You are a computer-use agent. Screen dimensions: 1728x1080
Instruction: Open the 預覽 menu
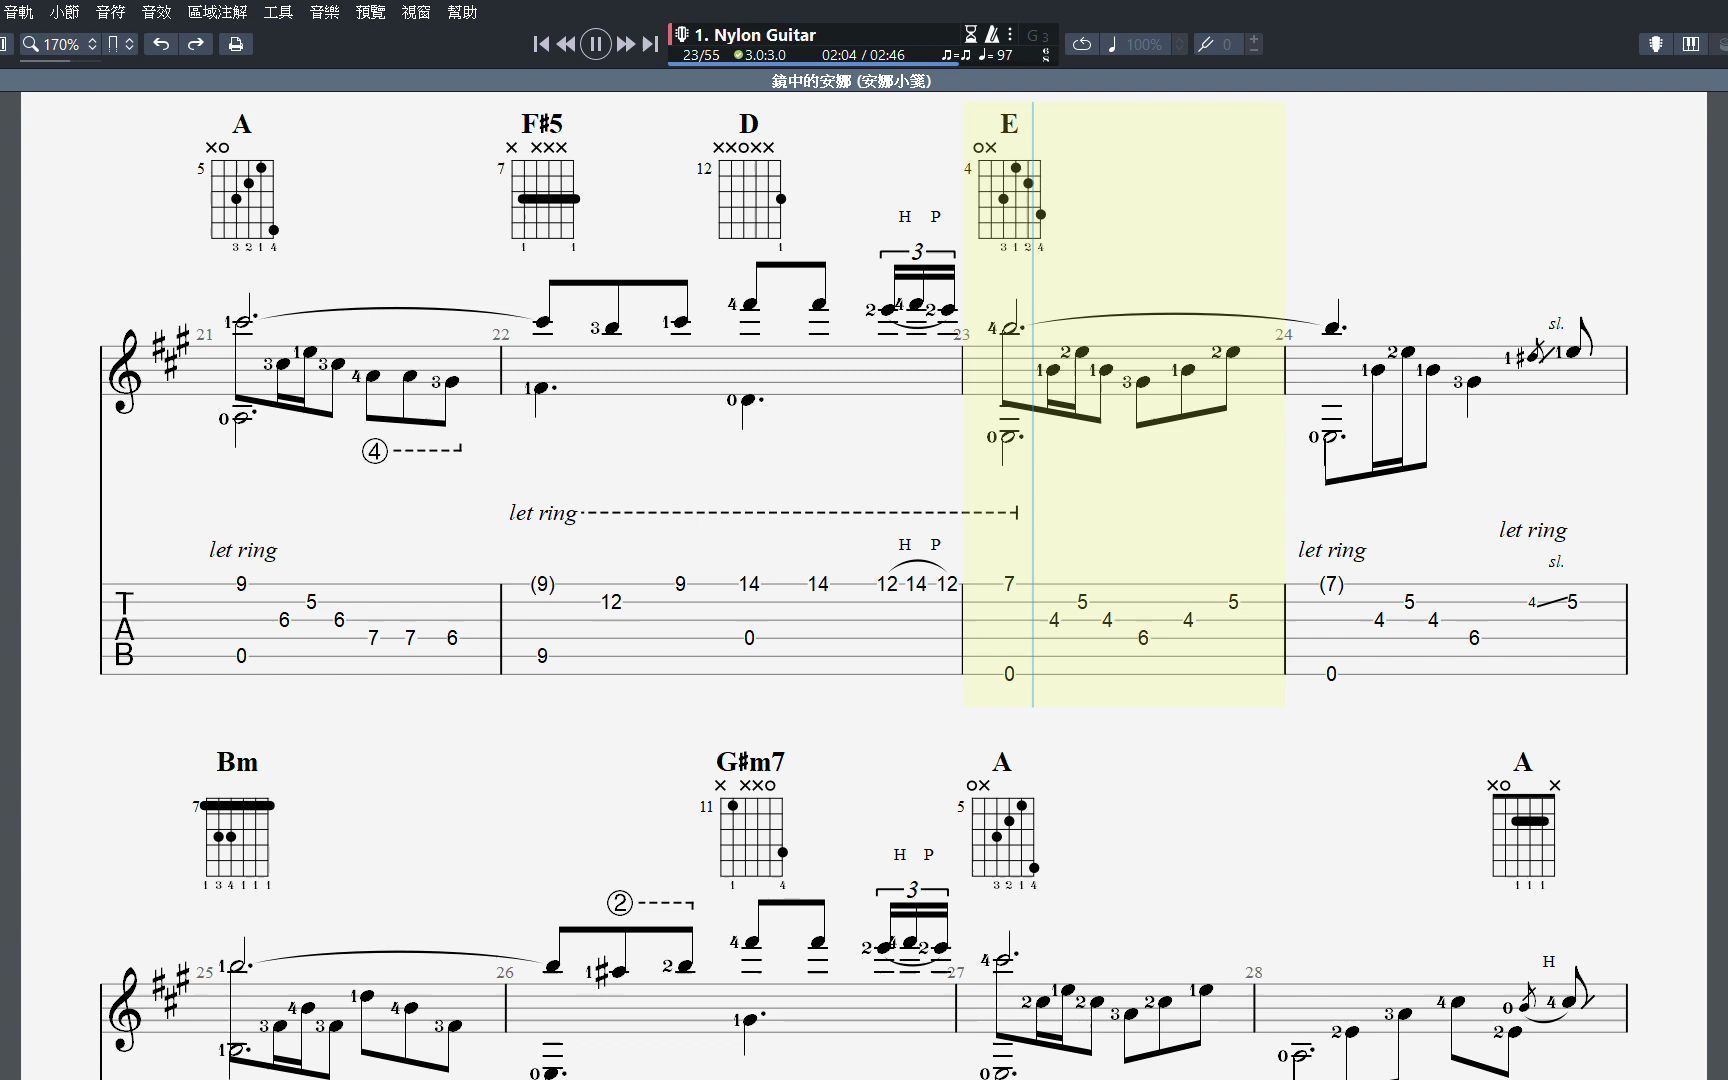click(x=371, y=12)
